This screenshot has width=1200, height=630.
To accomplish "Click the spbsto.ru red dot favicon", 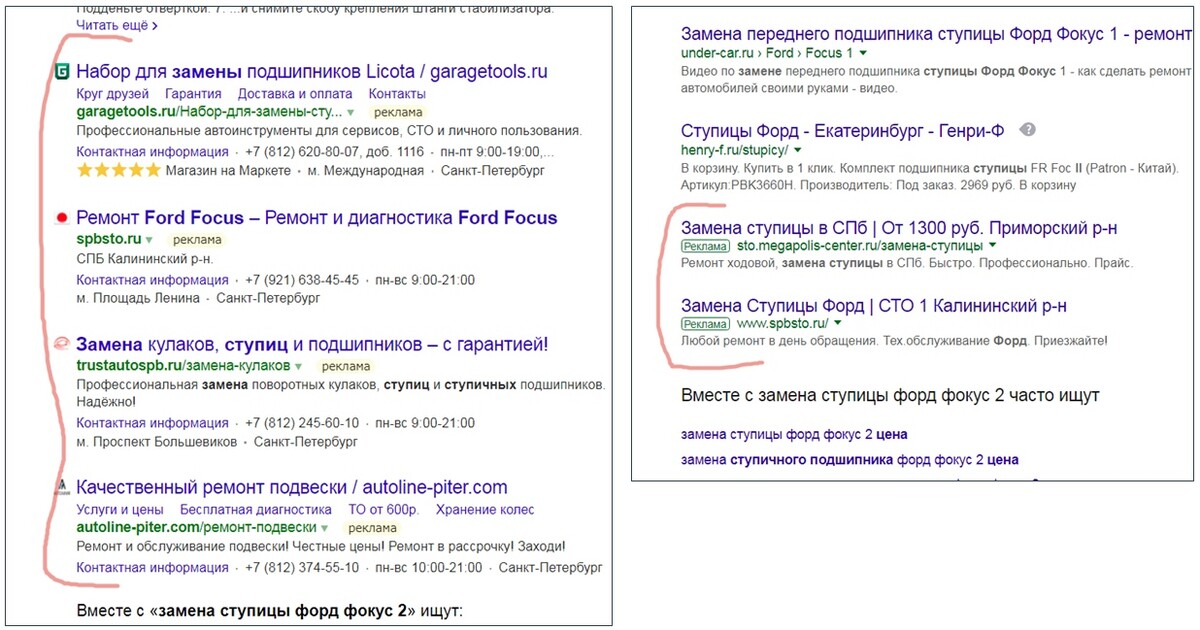I will tap(61, 218).
